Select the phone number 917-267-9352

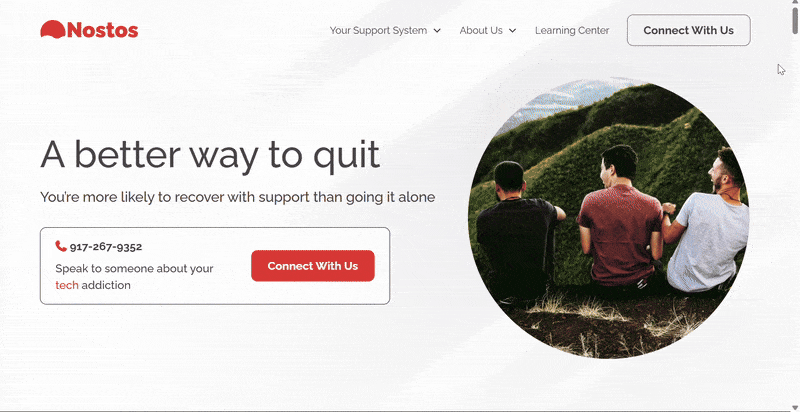pos(106,247)
